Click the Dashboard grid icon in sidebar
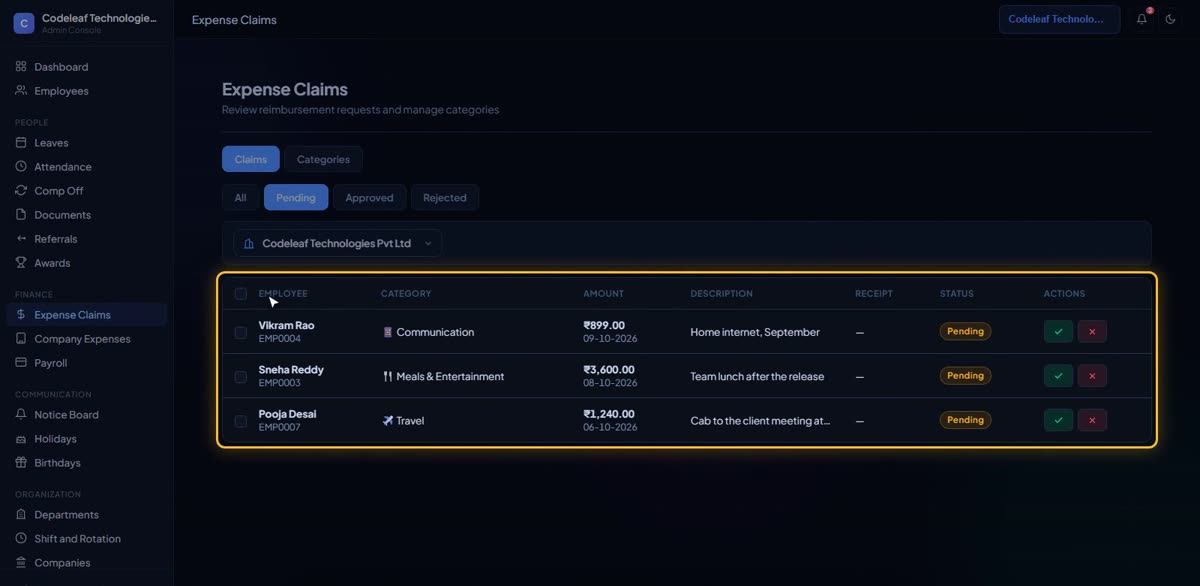1200x586 pixels. pos(21,67)
